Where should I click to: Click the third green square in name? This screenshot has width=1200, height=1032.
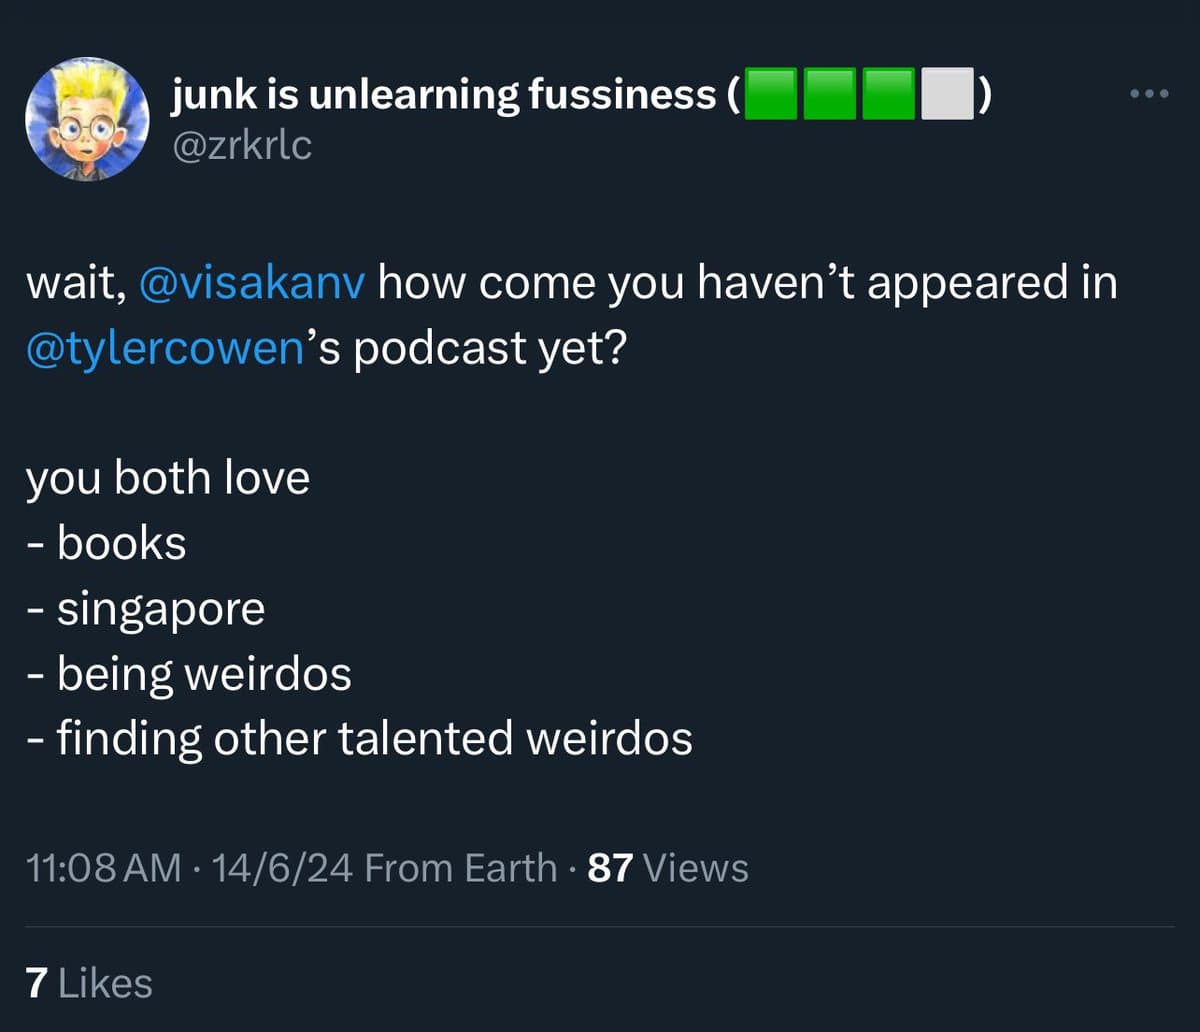tap(888, 94)
